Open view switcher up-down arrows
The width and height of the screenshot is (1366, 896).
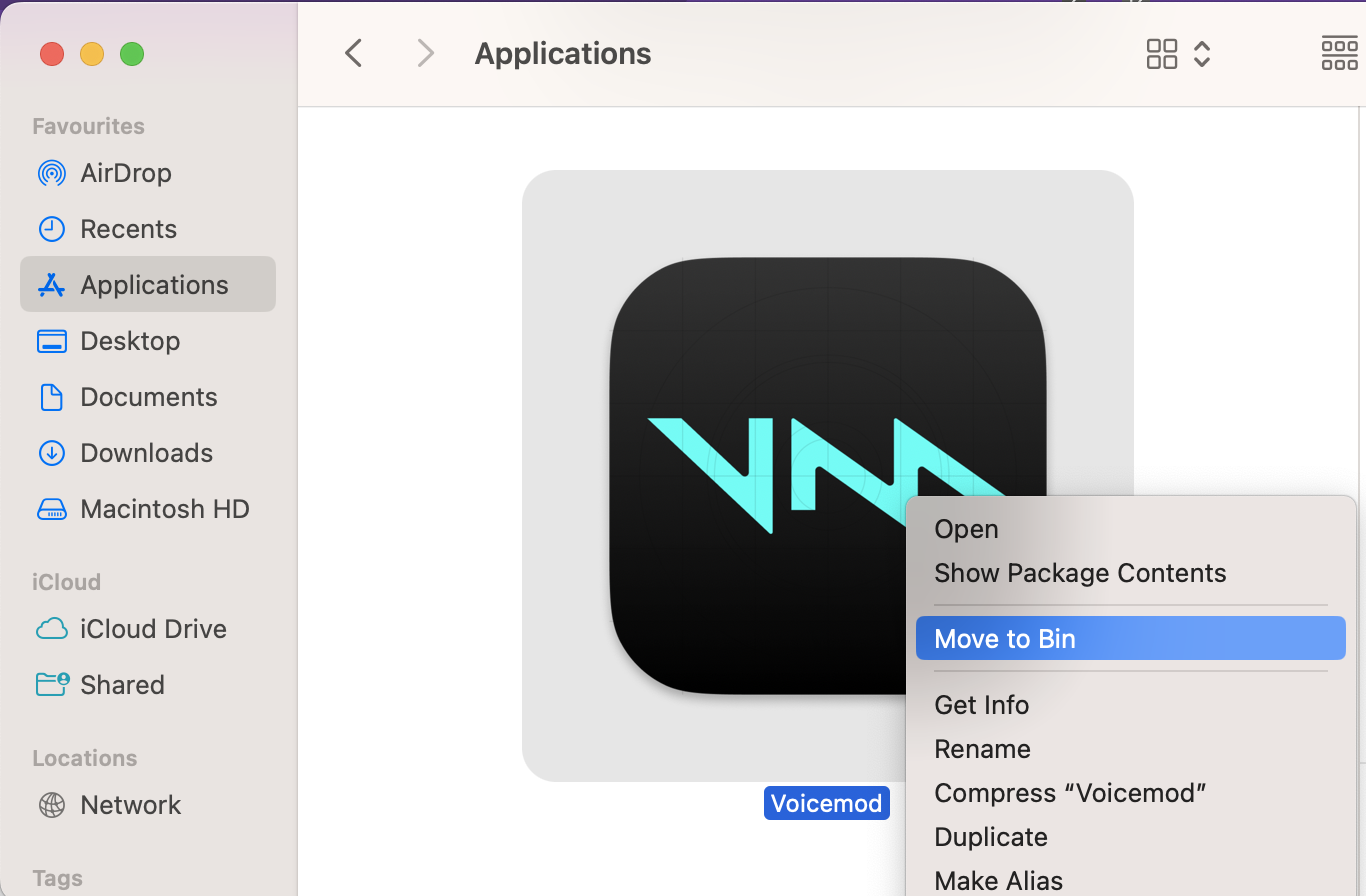click(x=1202, y=54)
